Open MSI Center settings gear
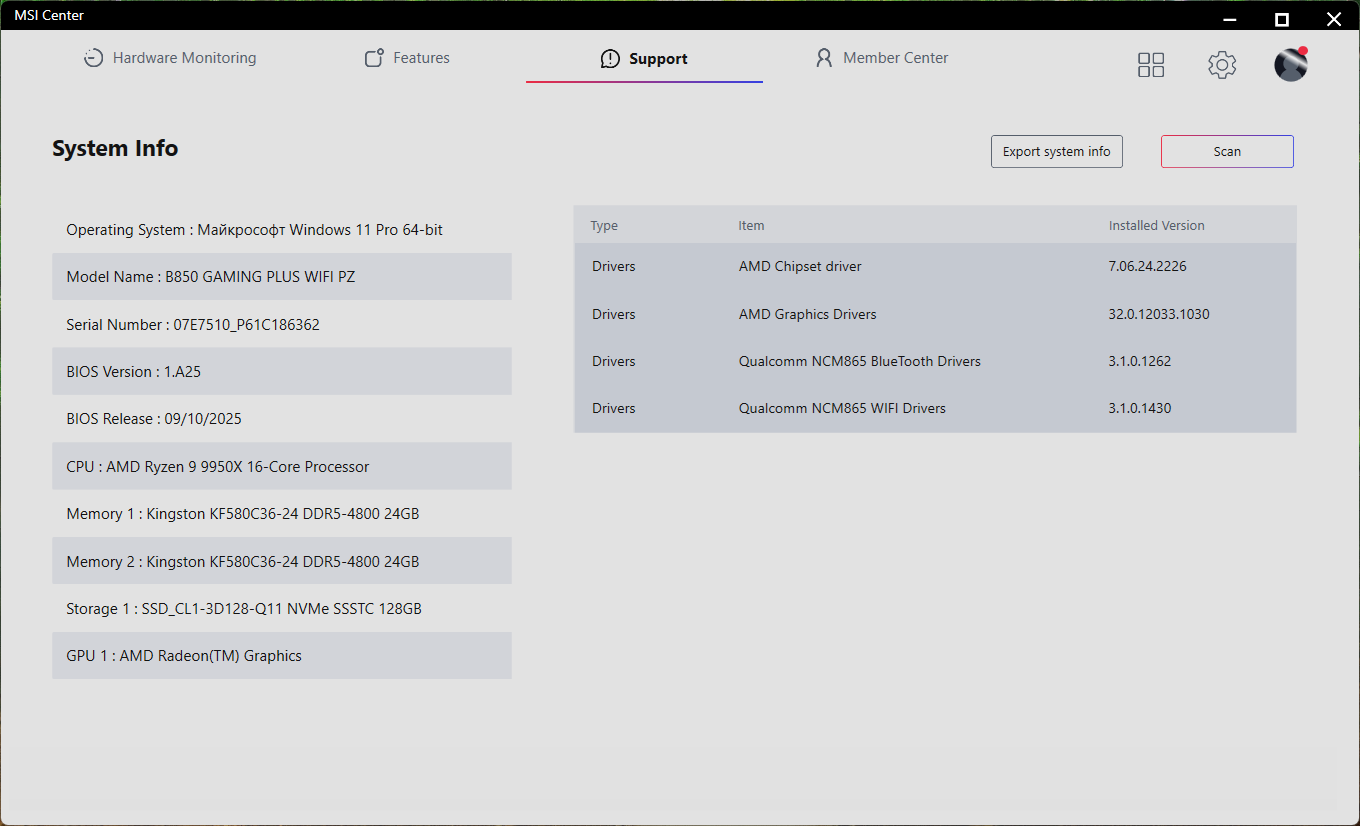The image size is (1360, 826). tap(1222, 65)
